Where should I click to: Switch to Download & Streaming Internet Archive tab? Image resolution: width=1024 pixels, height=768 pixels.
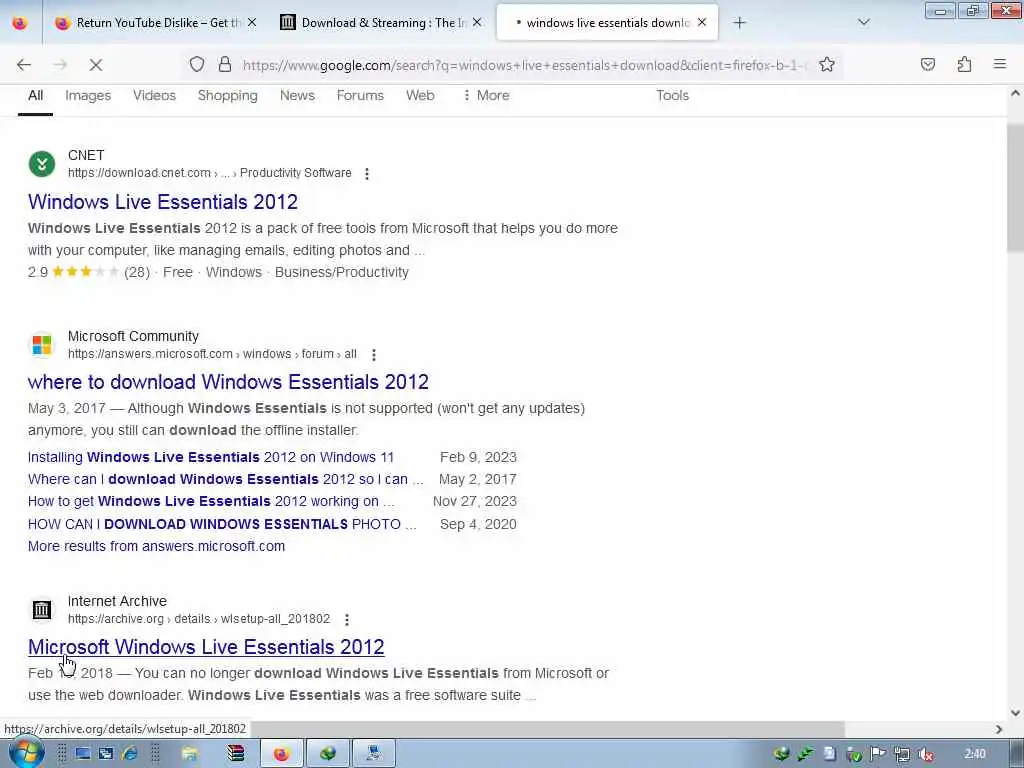point(381,23)
